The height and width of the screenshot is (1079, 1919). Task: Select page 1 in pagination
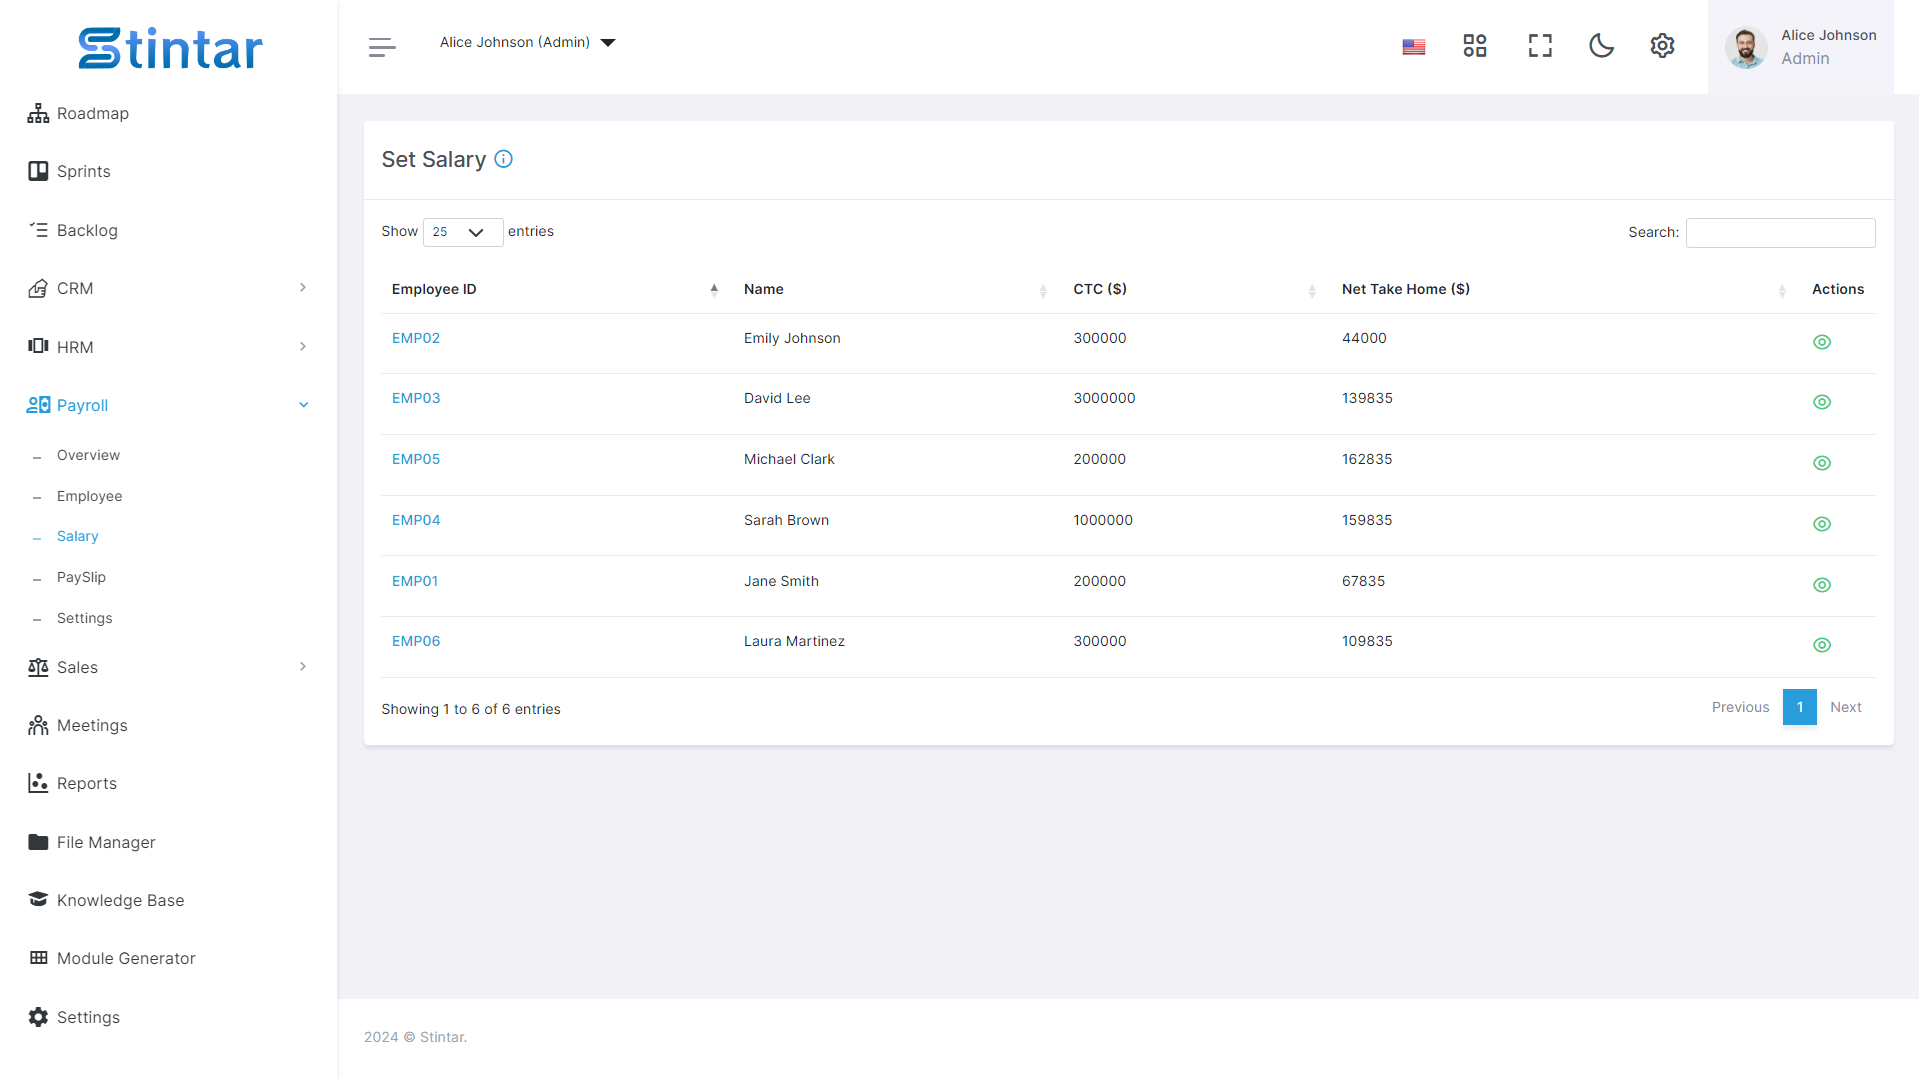point(1799,707)
